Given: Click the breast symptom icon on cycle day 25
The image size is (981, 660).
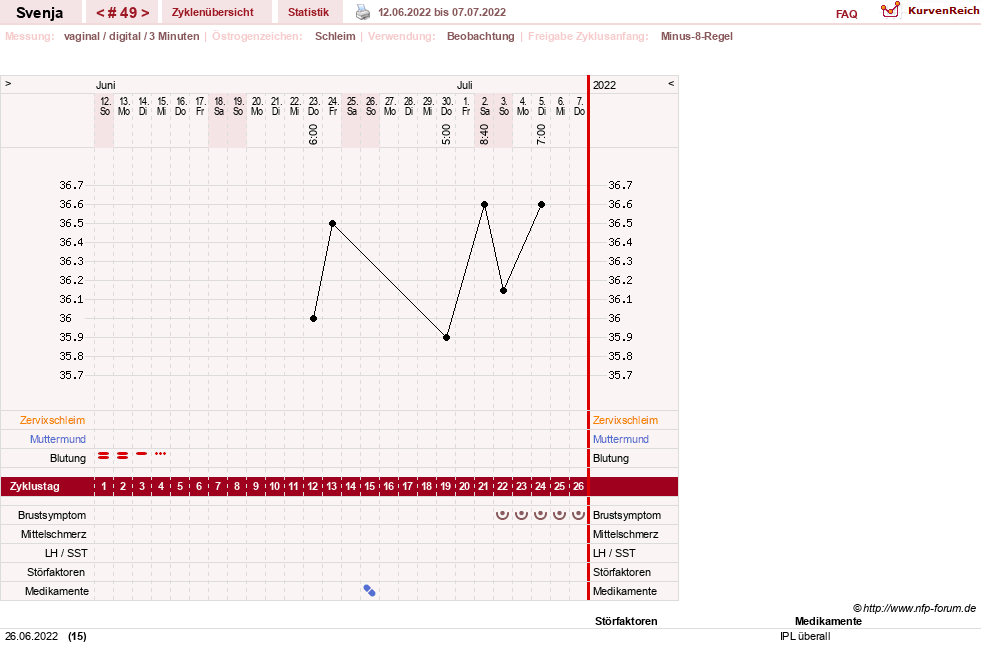Looking at the screenshot, I should (559, 515).
